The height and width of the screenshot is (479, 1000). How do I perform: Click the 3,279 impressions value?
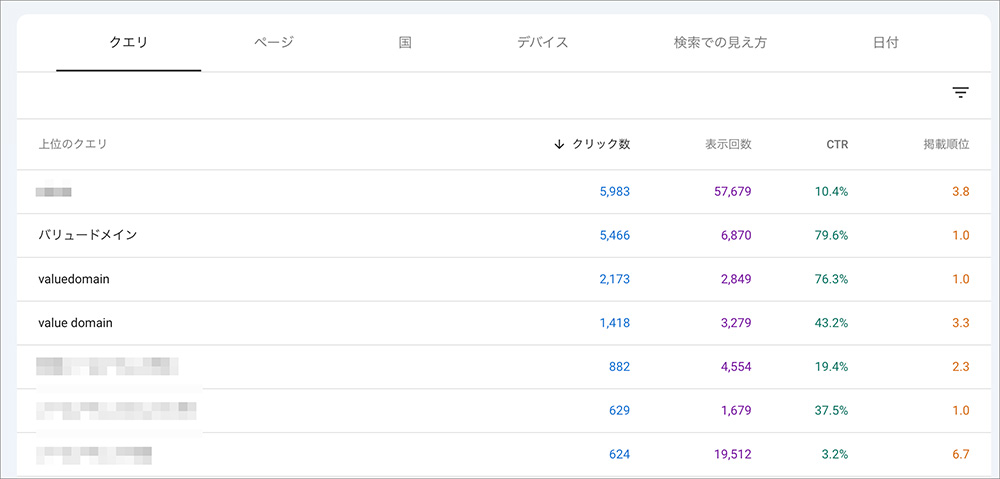[x=736, y=323]
